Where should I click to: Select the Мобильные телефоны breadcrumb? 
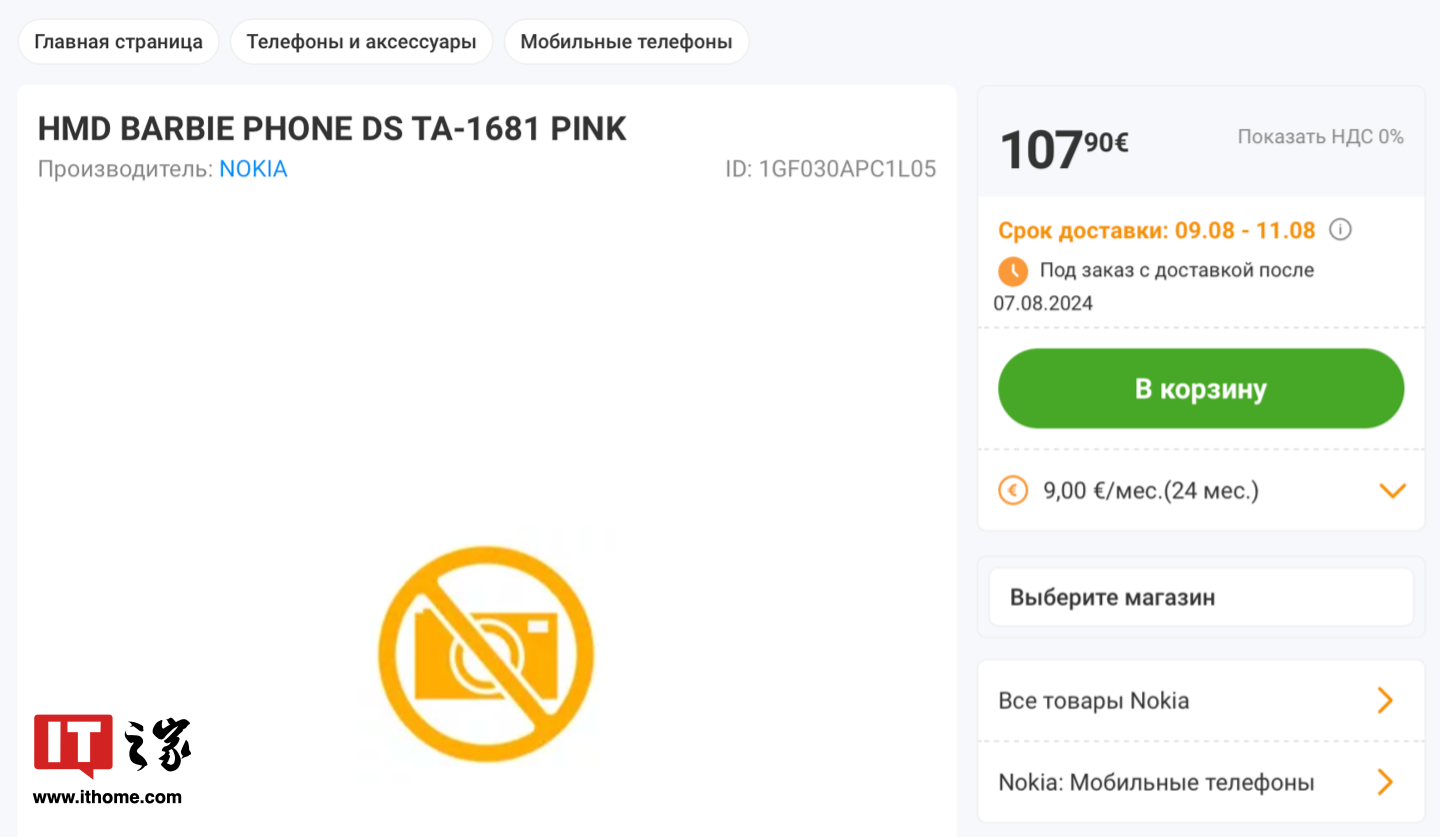[626, 42]
